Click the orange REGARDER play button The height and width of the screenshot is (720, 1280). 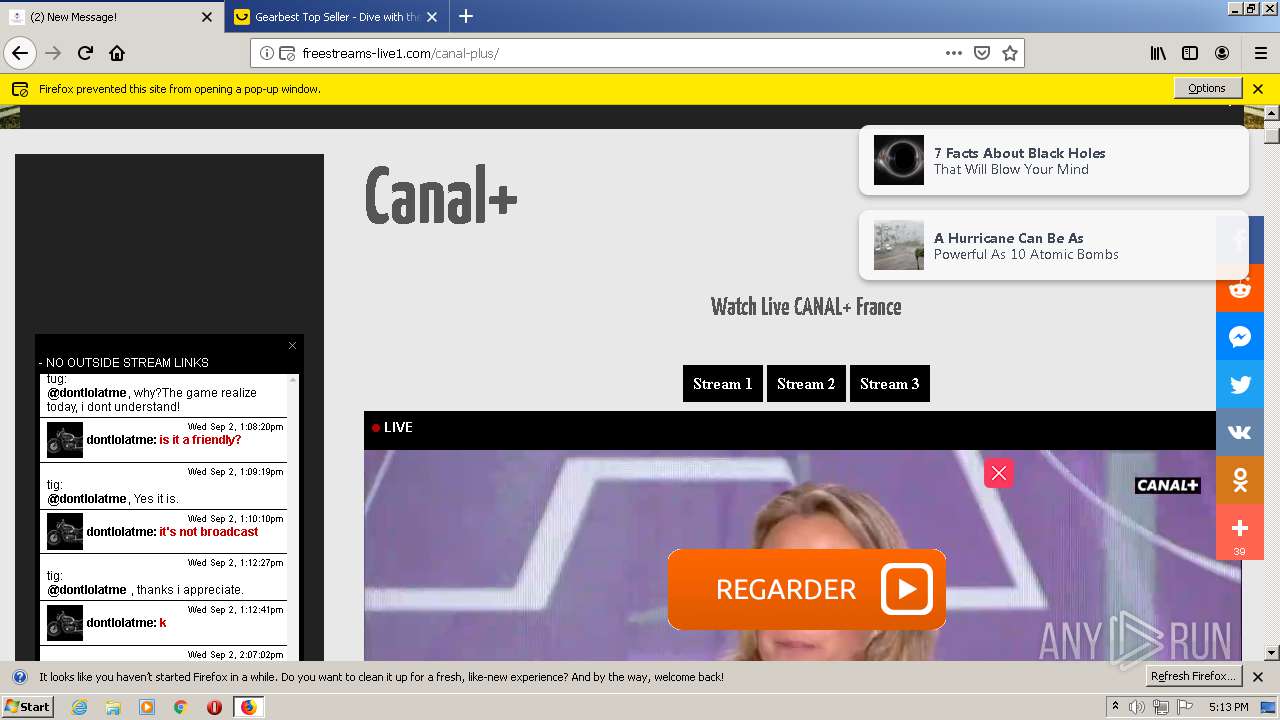(807, 589)
